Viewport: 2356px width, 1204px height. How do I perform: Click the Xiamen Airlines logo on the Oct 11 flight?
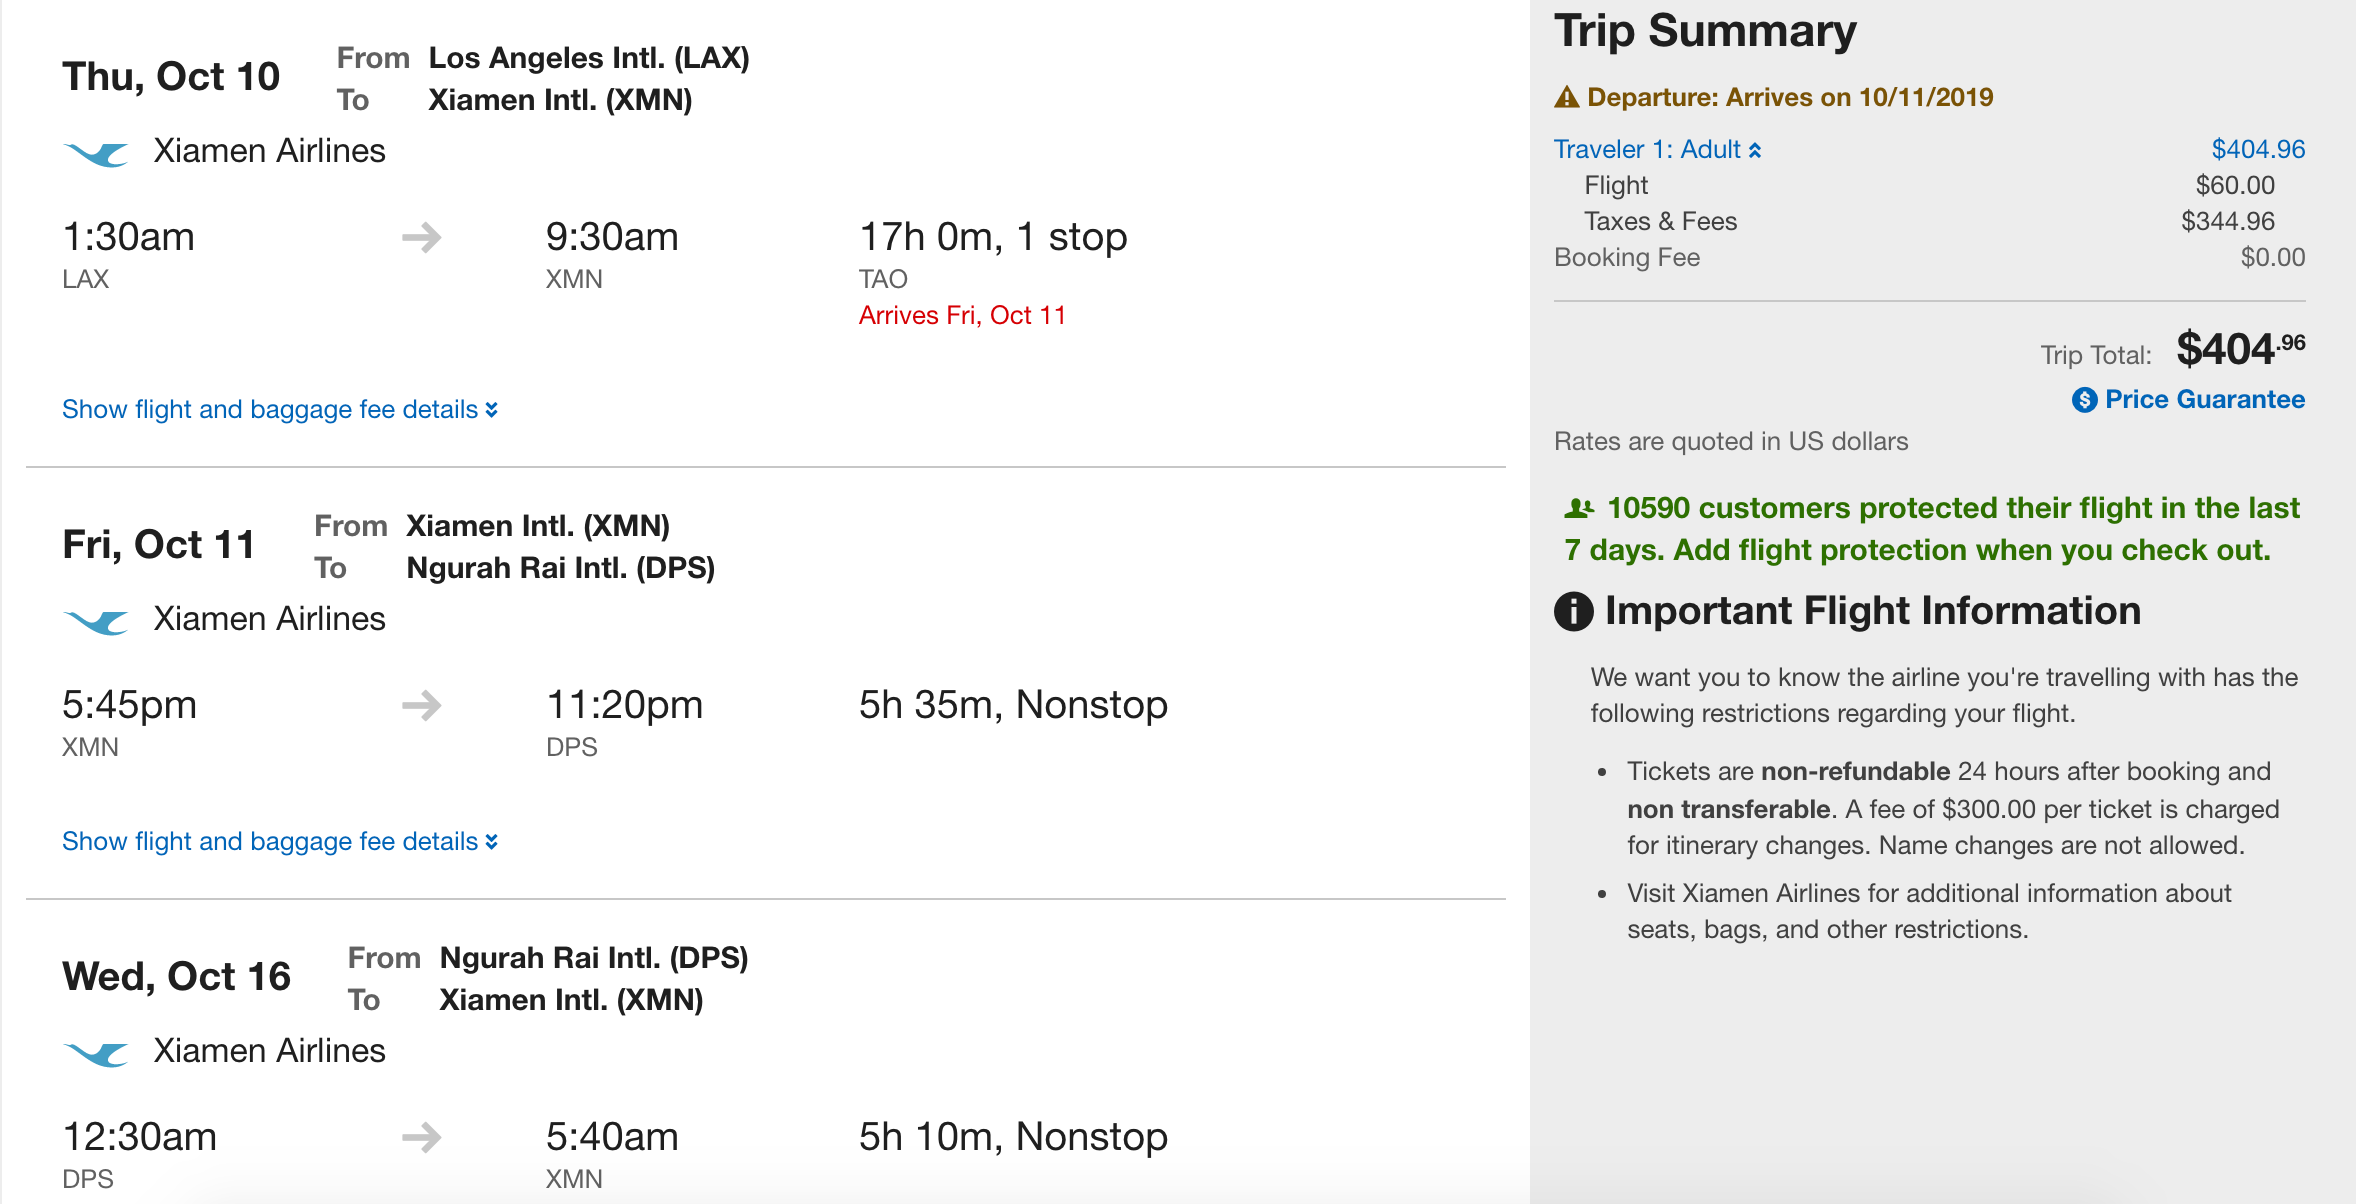[96, 622]
